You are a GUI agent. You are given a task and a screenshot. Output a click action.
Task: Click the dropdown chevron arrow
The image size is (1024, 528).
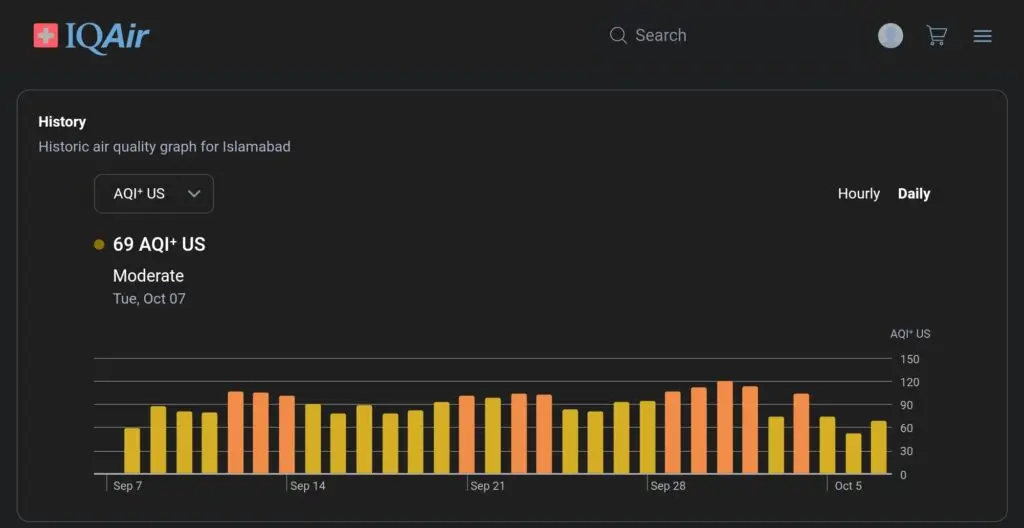(x=194, y=194)
